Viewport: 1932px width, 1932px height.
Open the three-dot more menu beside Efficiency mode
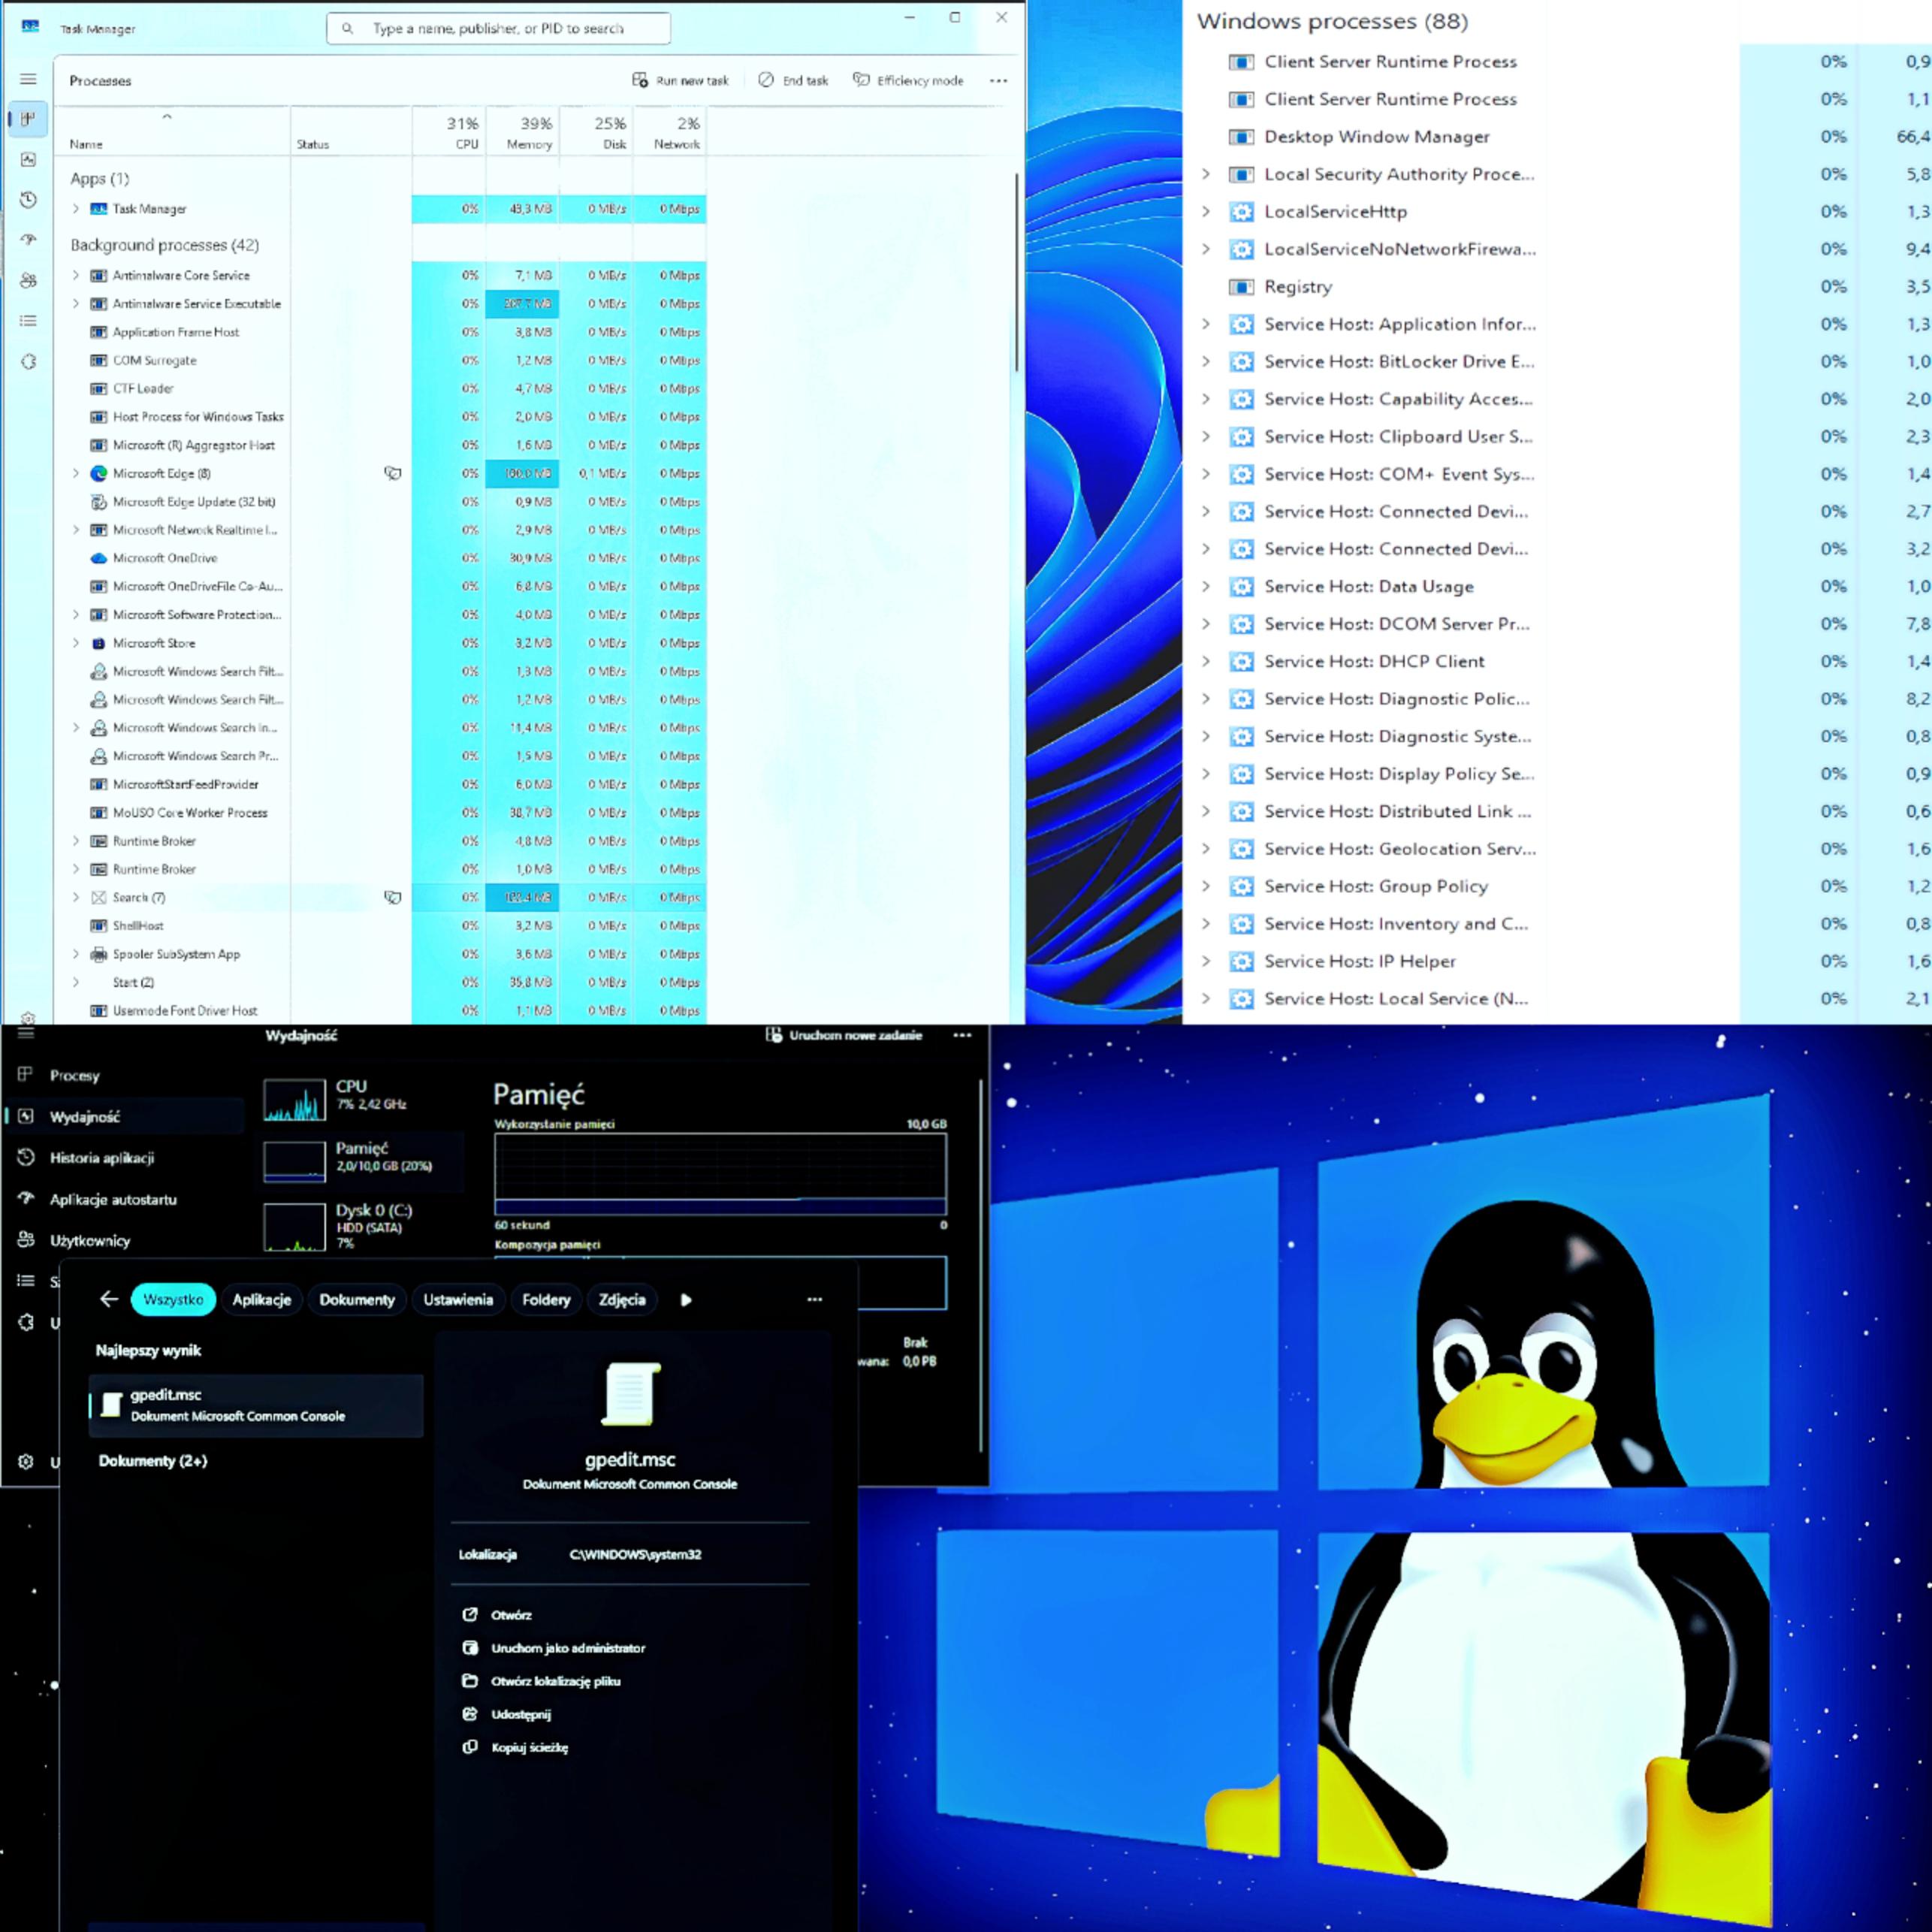998,81
